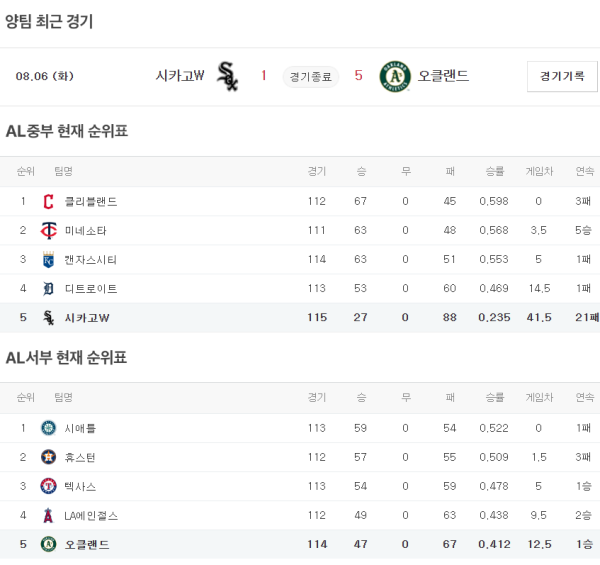600x565 pixels.
Task: Click the Minnesota Twins team logo
Action: pyautogui.click(x=48, y=231)
